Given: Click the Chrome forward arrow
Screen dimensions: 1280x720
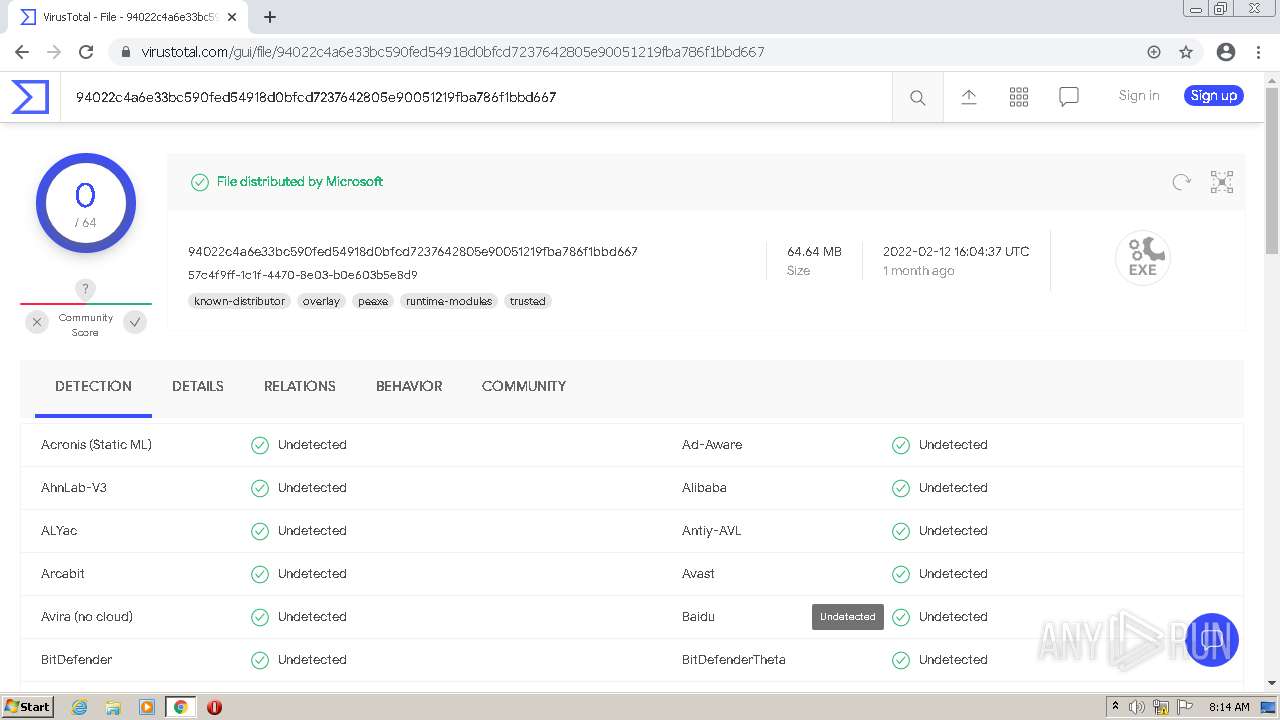Looking at the screenshot, I should click(54, 52).
